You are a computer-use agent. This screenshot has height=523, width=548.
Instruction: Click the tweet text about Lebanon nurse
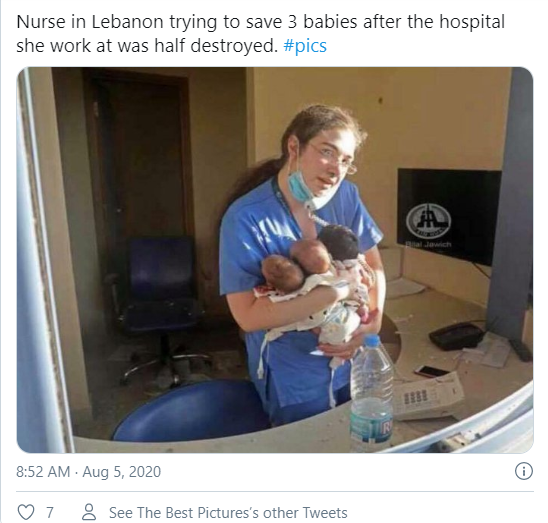[x=260, y=34]
